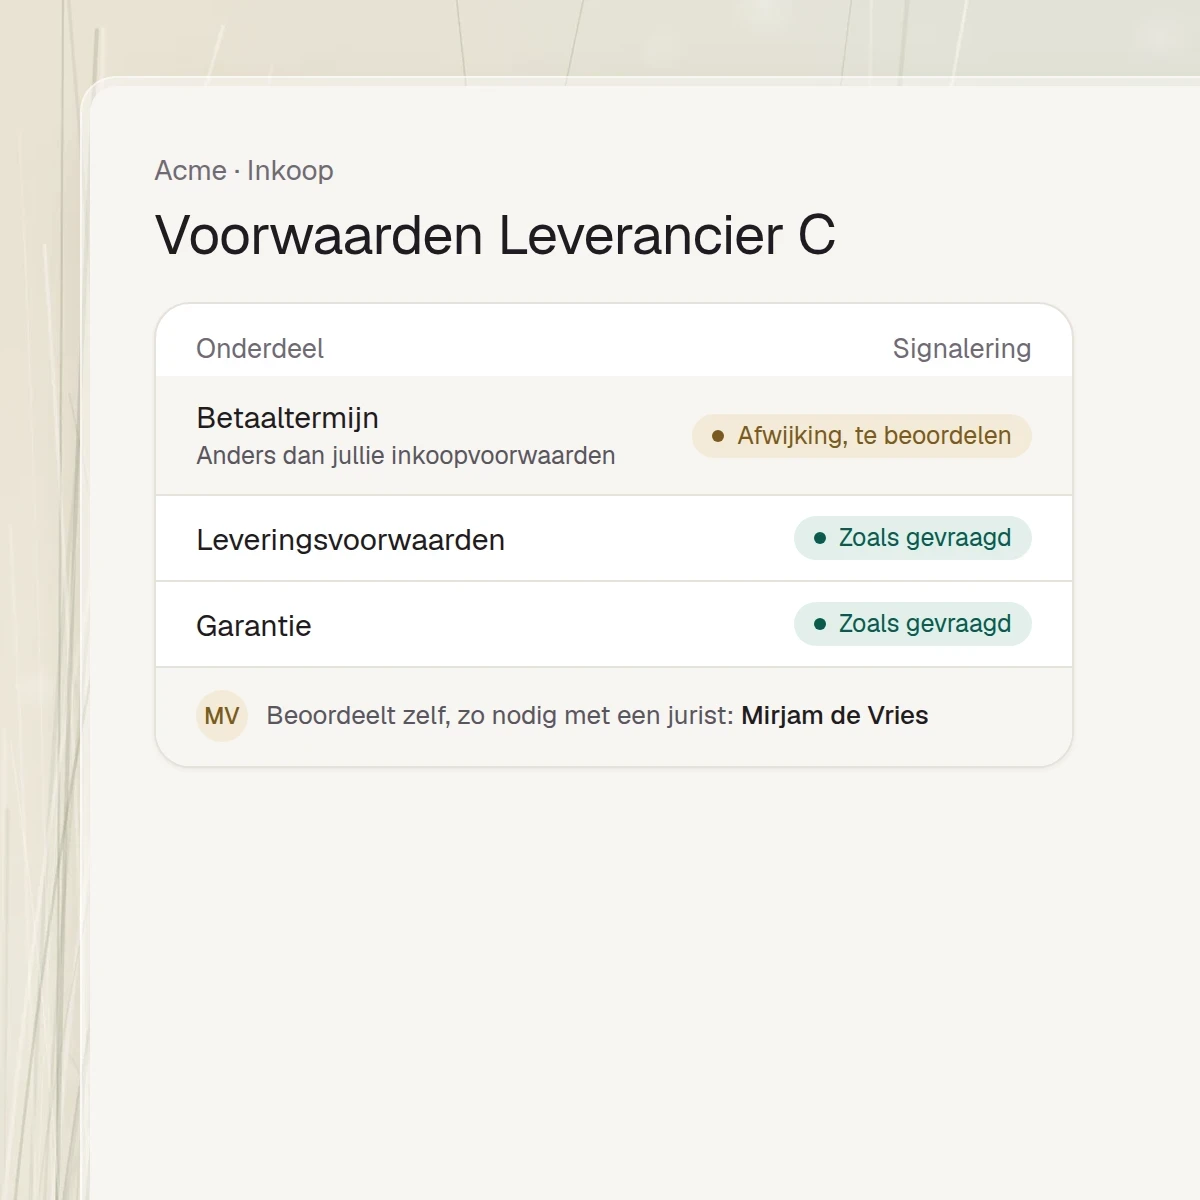This screenshot has width=1200, height=1200.
Task: Click the name Mirjam de Vries
Action: pyautogui.click(x=835, y=716)
